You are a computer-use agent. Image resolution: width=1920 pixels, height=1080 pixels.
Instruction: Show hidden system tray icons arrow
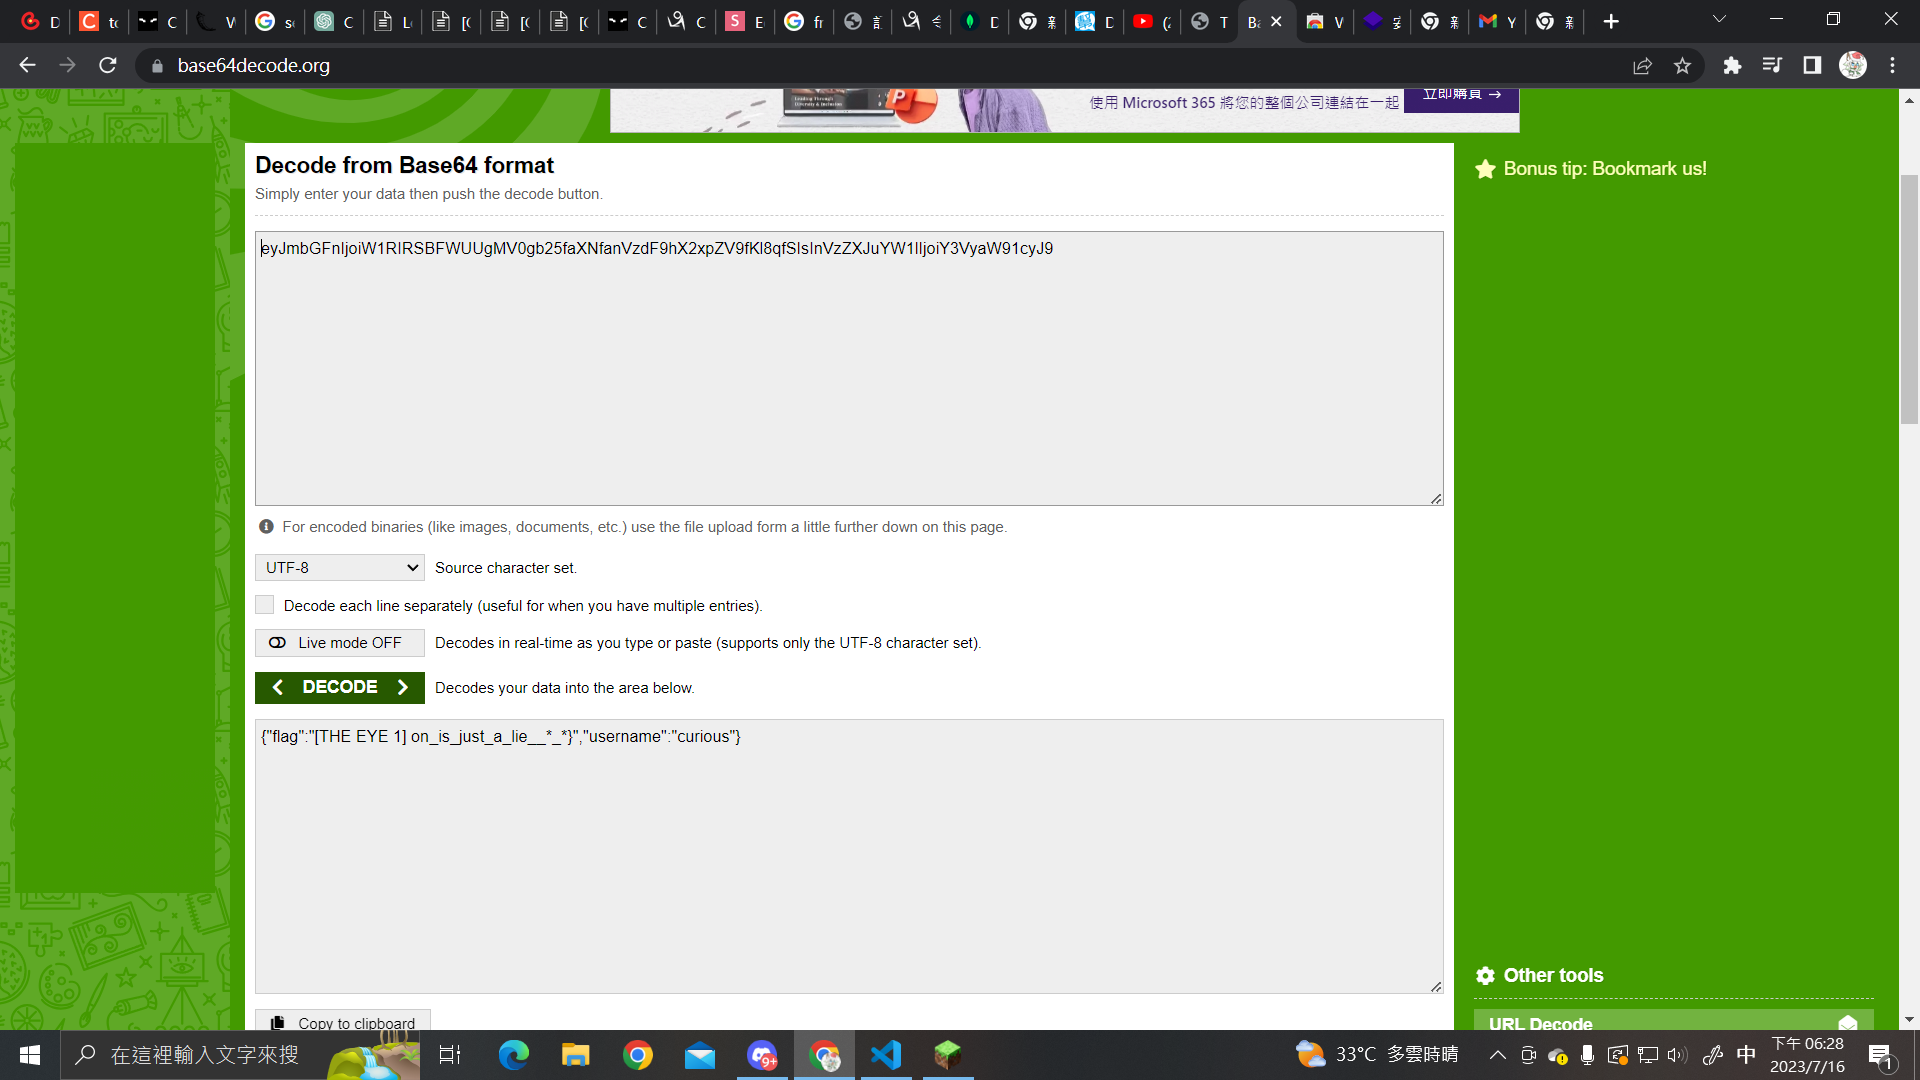pos(1497,1055)
